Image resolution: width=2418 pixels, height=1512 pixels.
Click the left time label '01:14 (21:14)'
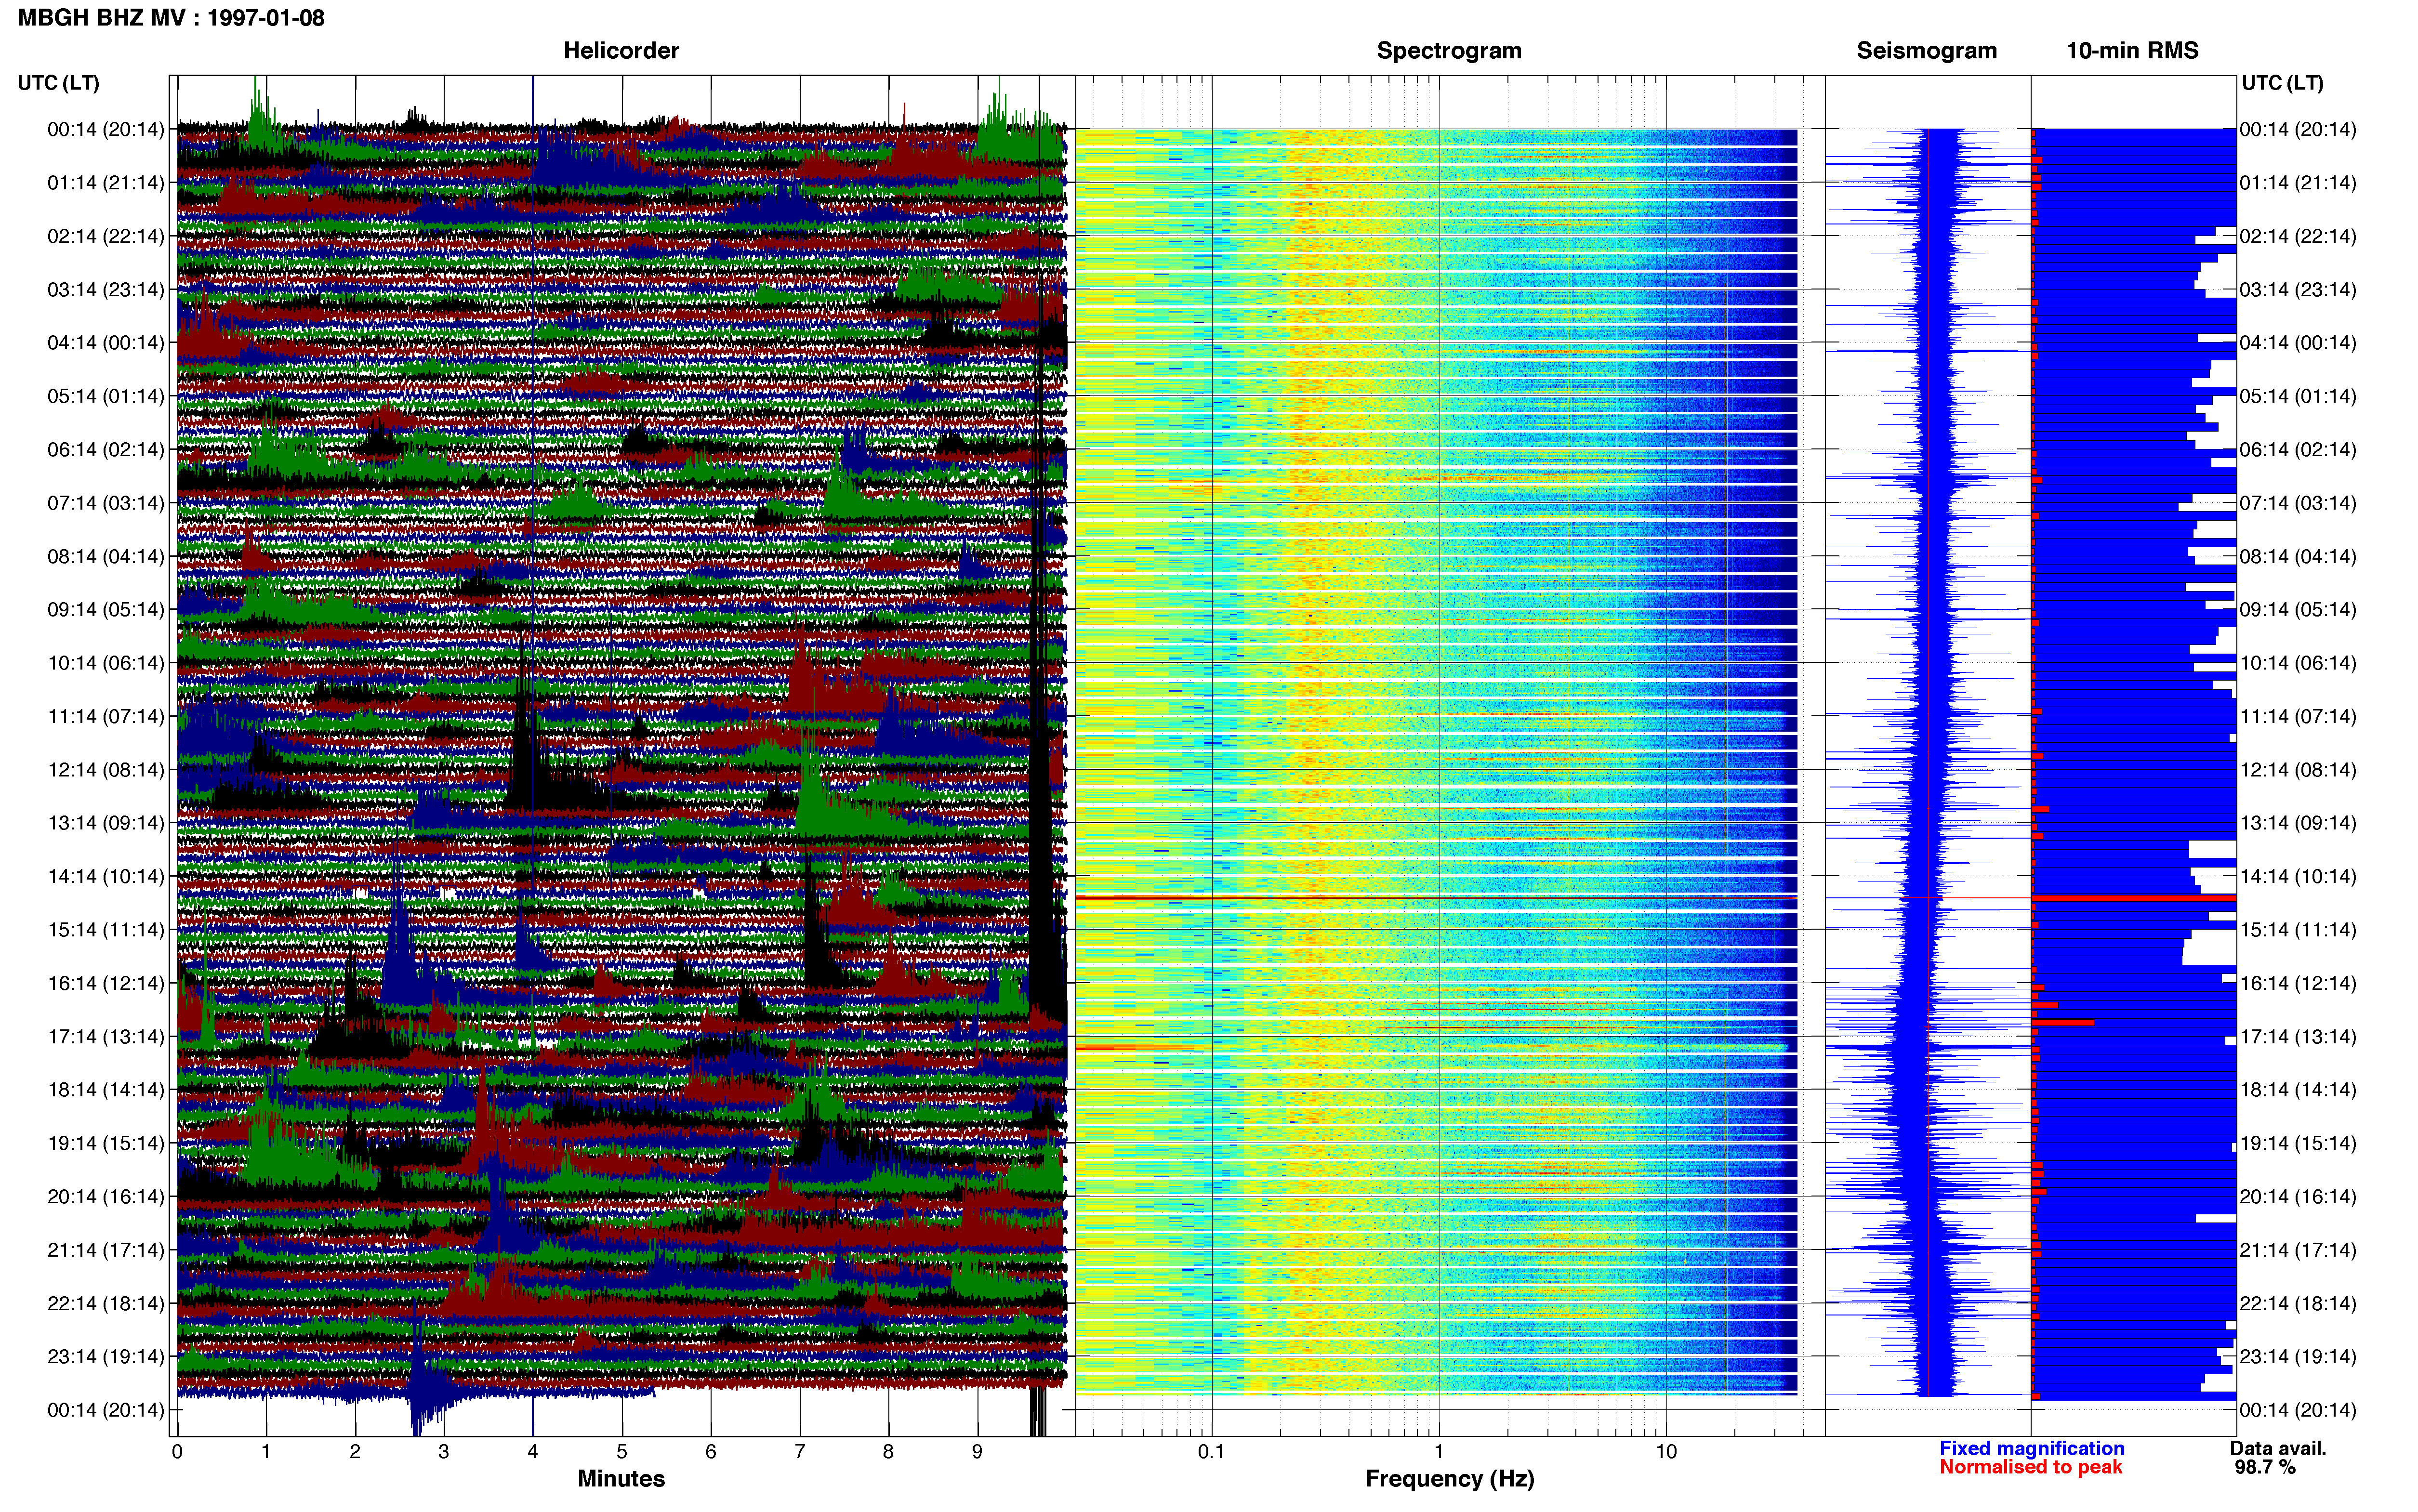pos(106,183)
